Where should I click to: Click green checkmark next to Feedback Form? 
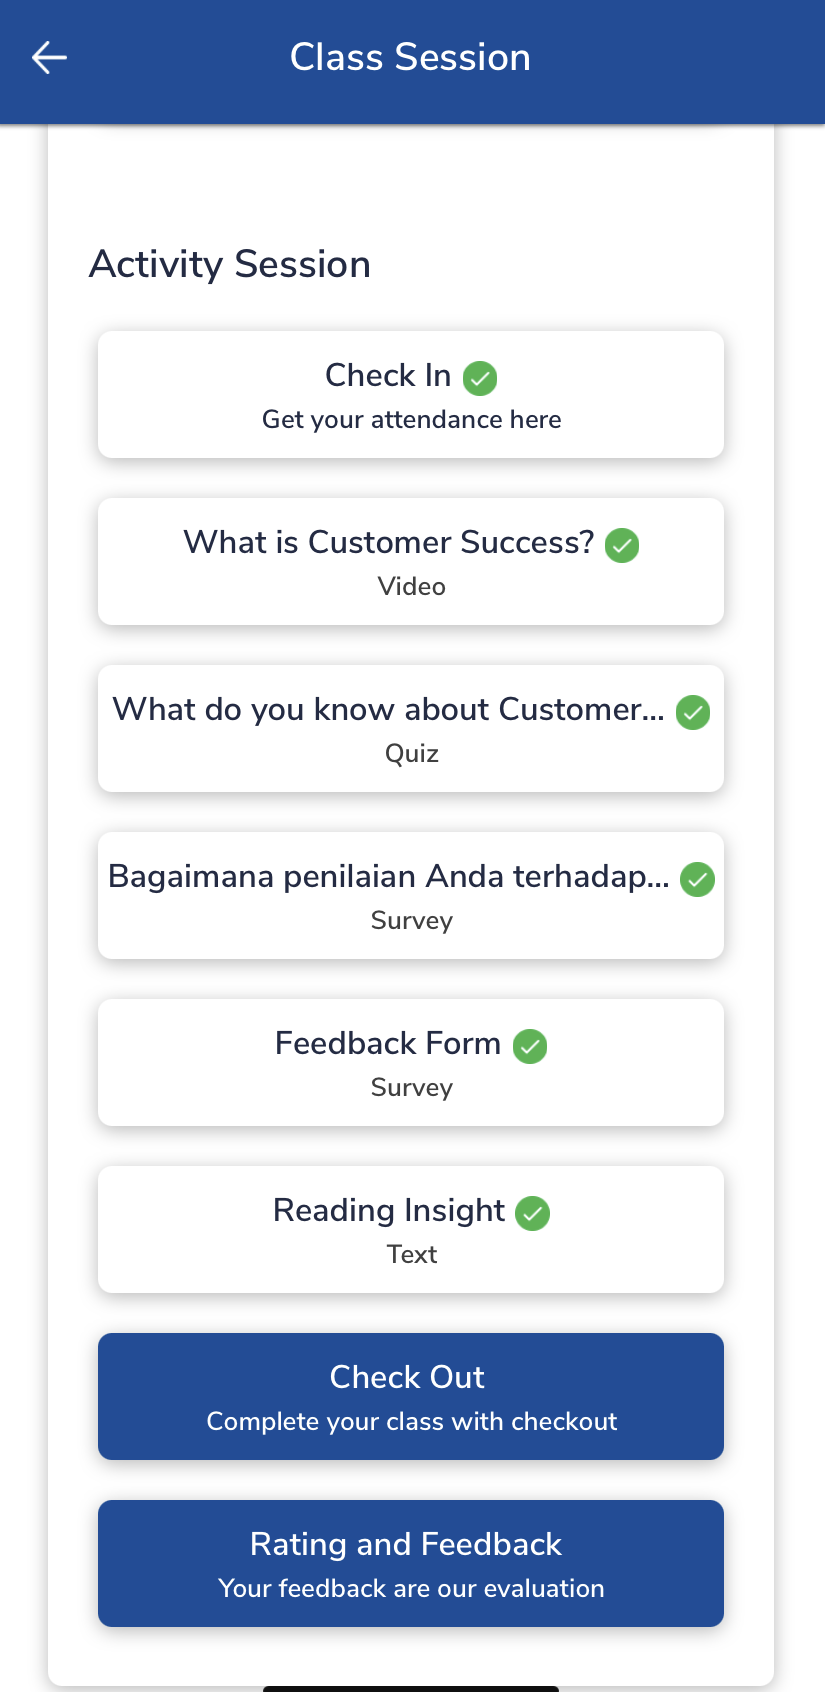tap(530, 1046)
